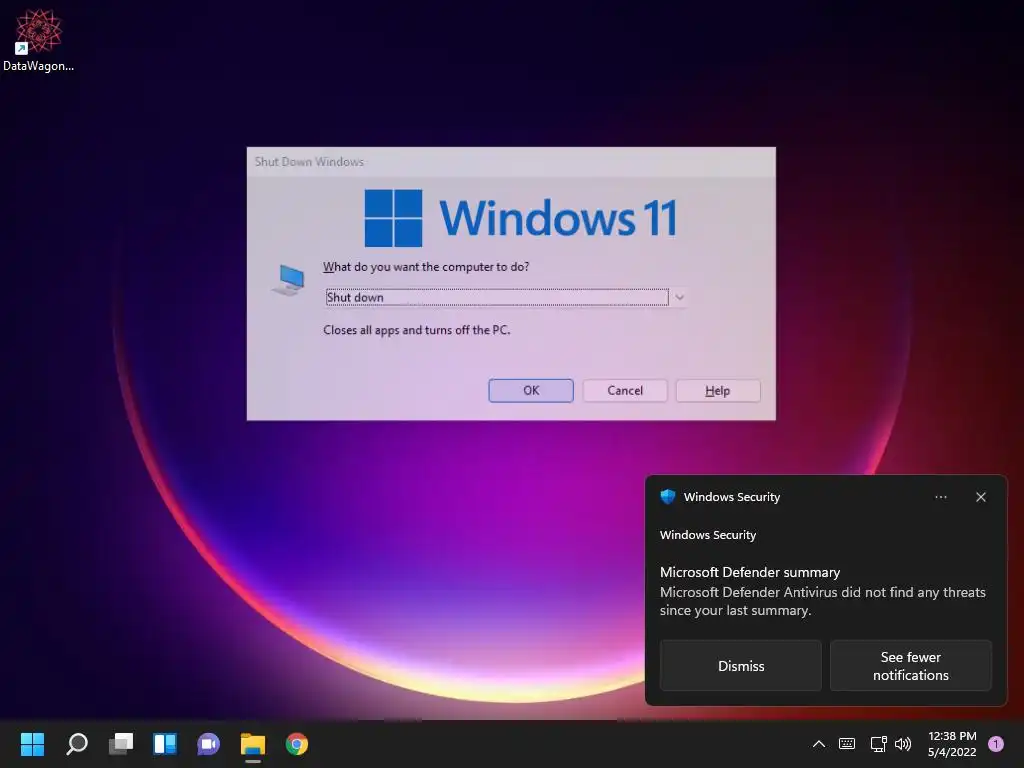Open the touch keyboard tray icon

coord(847,744)
